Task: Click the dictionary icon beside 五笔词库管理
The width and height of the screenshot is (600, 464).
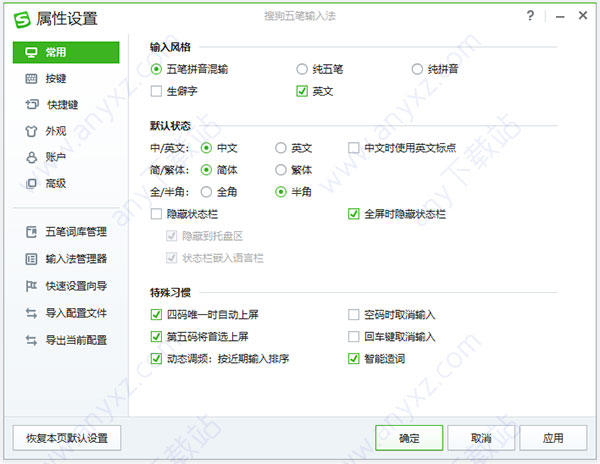Action: click(31, 232)
